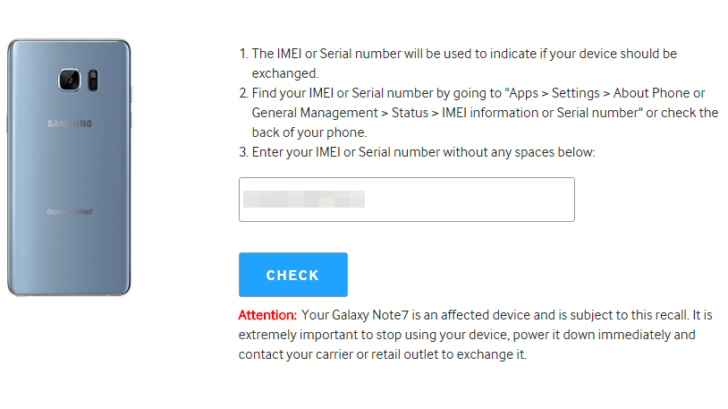Screen dimensions: 728x409
Task: Click the flash sensor beside the camera lens
Action: [x=90, y=79]
